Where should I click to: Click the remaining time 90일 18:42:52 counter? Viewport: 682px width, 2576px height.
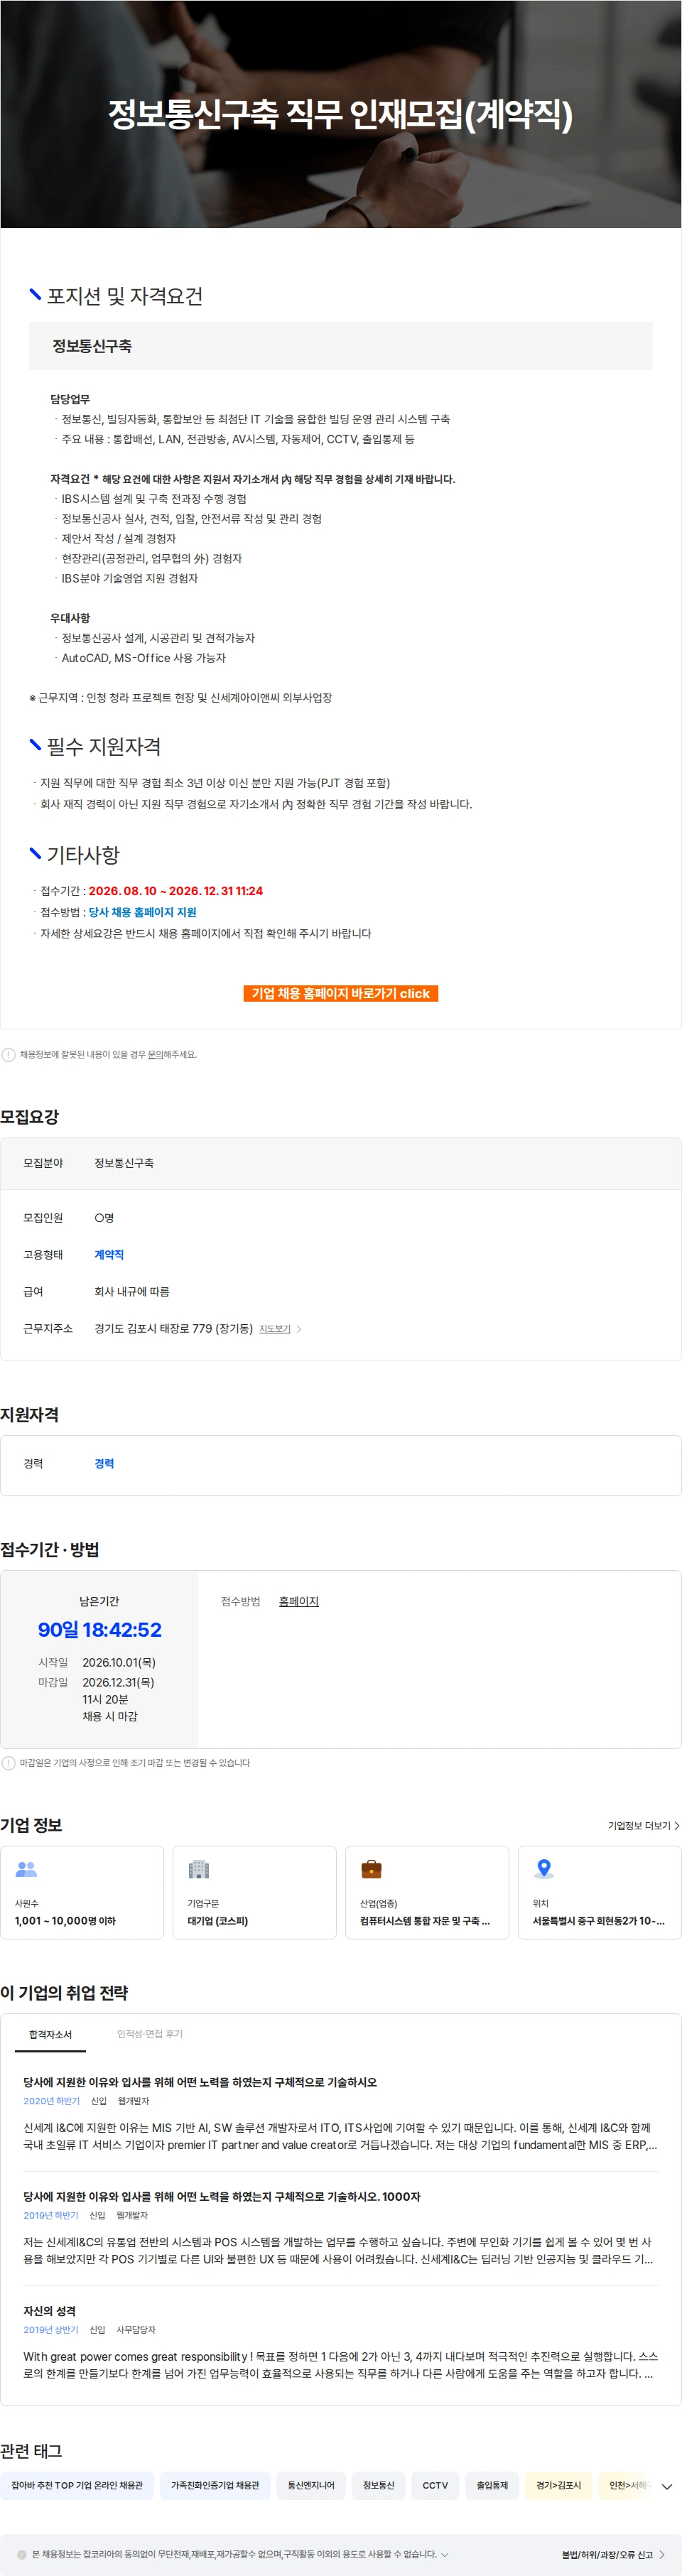[x=99, y=1629]
